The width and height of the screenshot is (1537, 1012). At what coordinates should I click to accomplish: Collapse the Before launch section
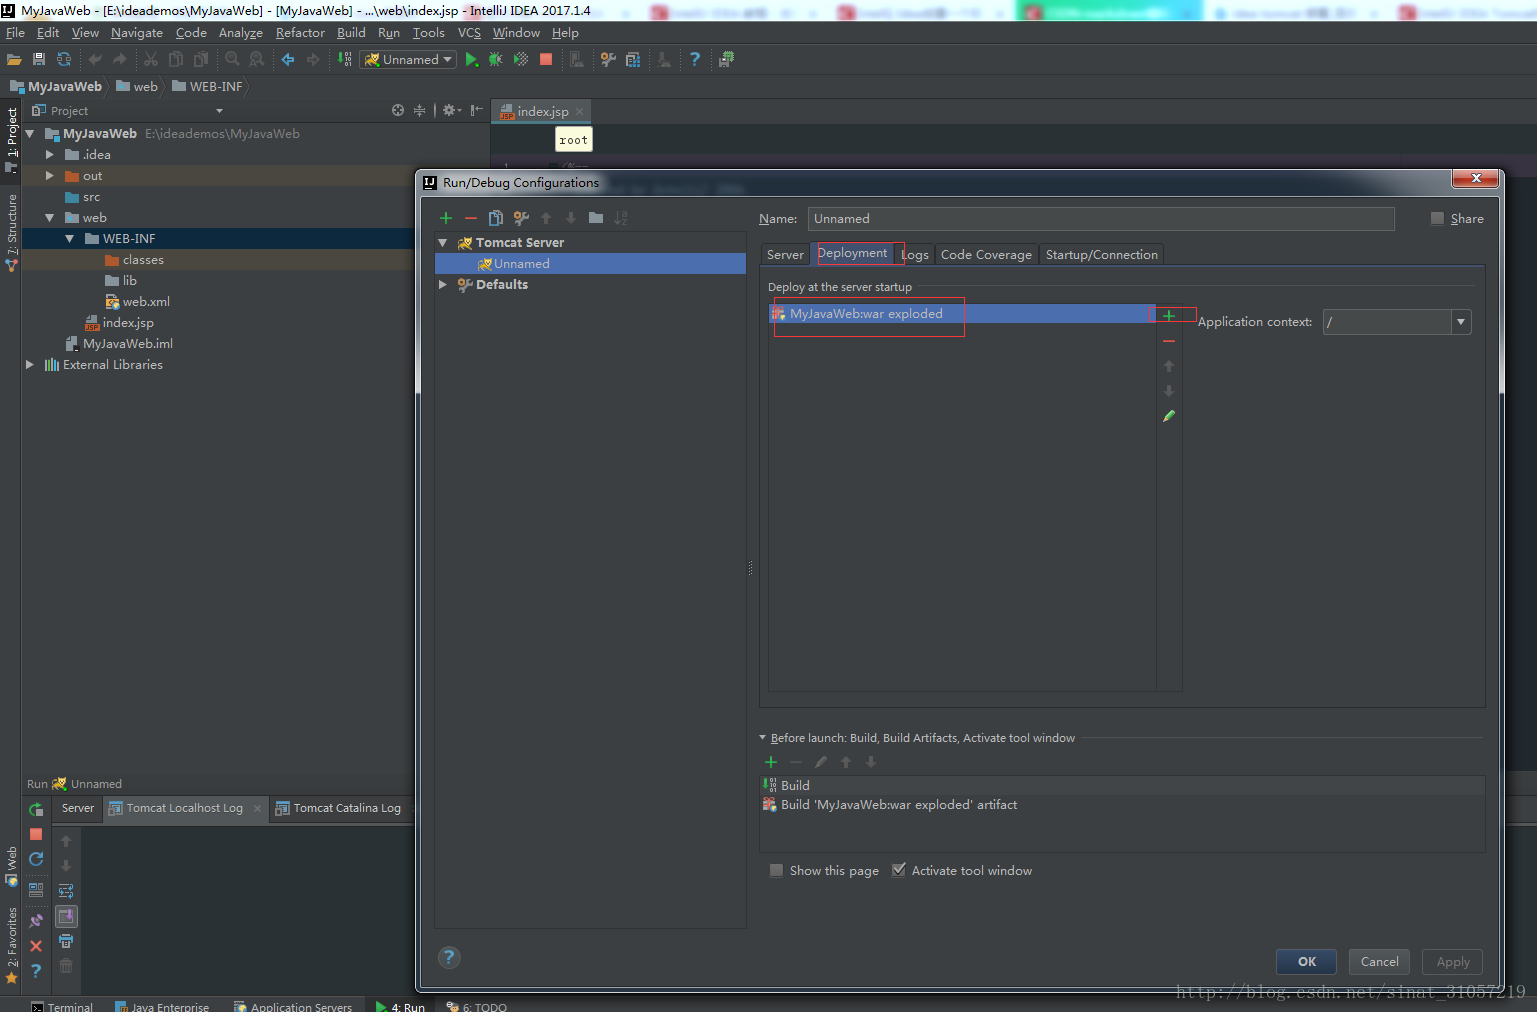coord(762,738)
